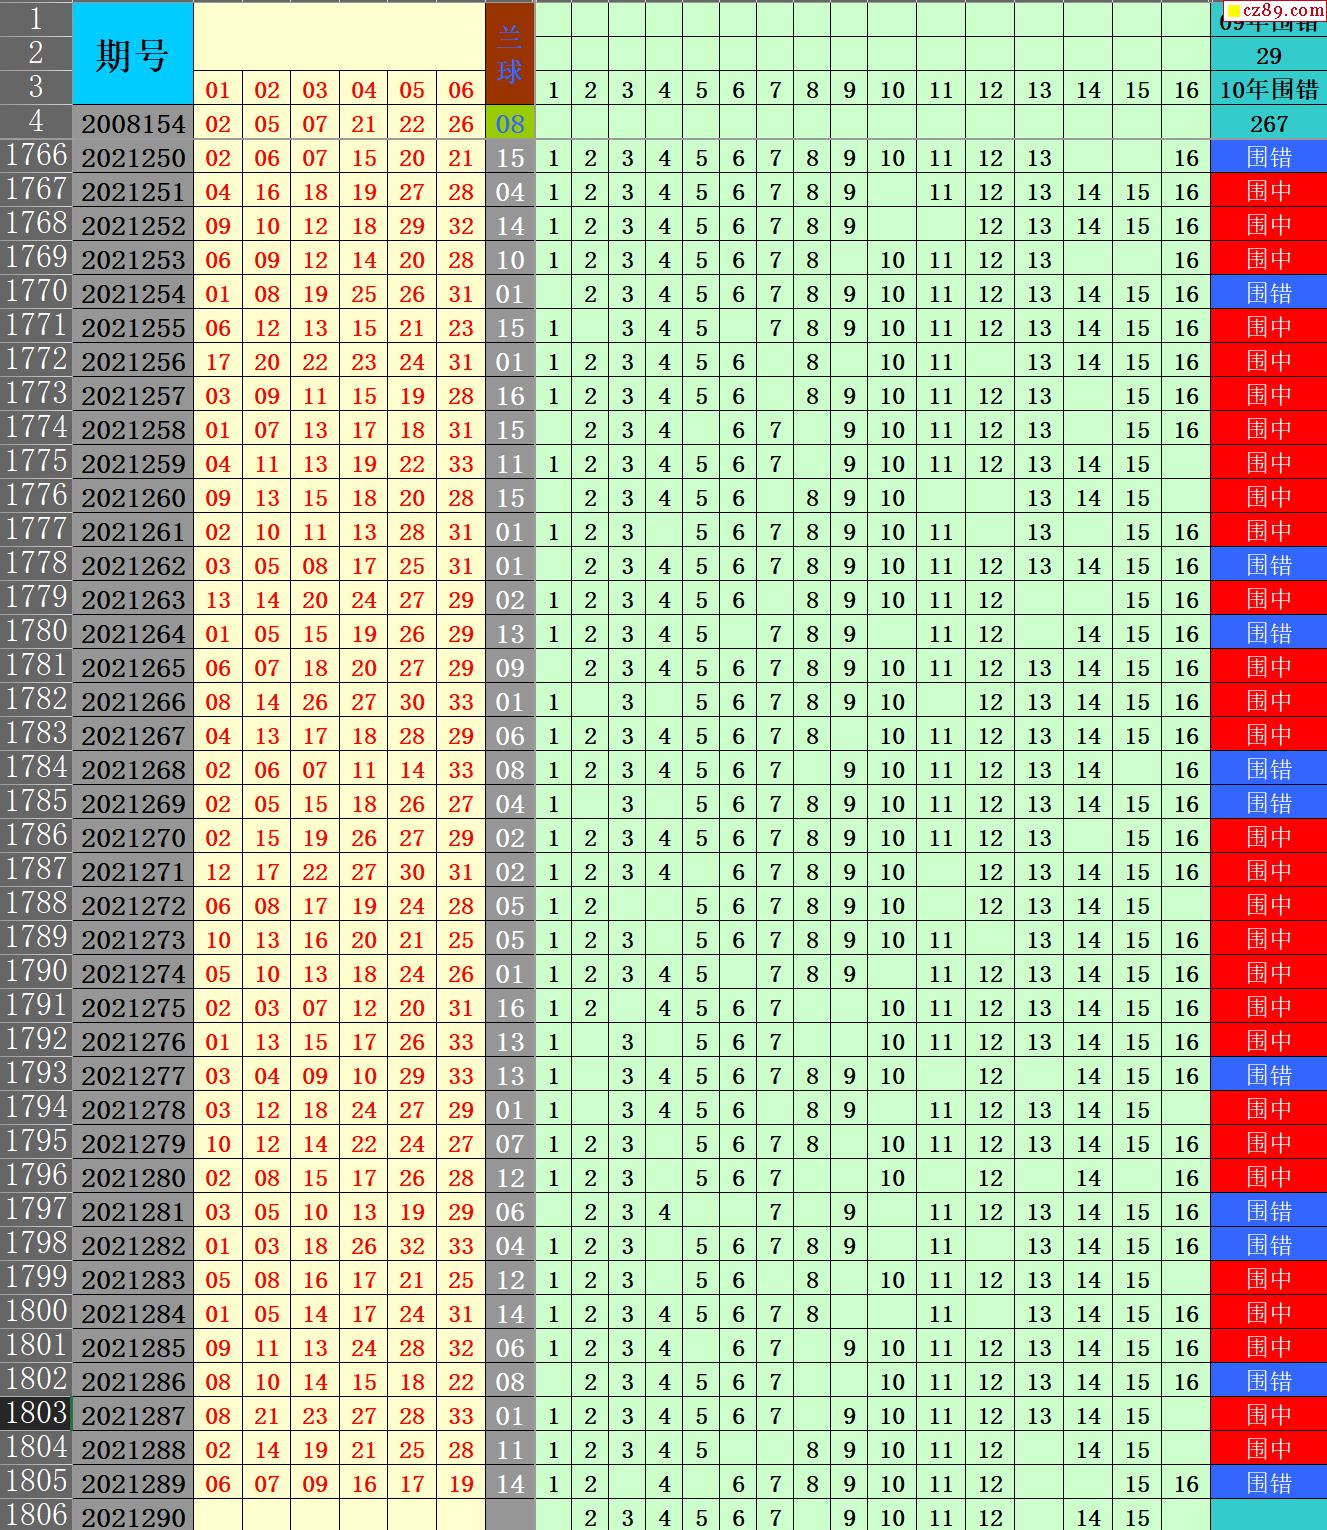Select row header 1766
Image resolution: width=1327 pixels, height=1530 pixels.
point(36,157)
